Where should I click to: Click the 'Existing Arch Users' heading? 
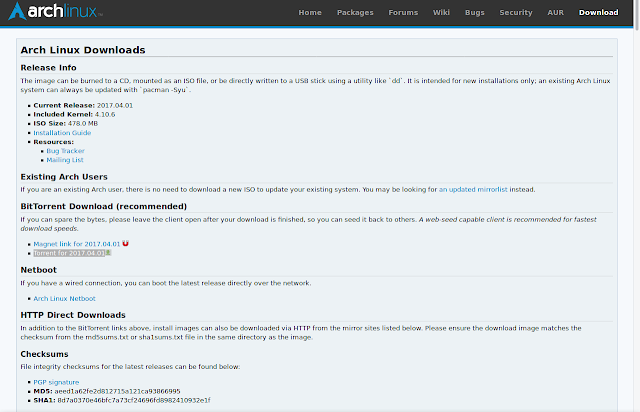click(64, 177)
